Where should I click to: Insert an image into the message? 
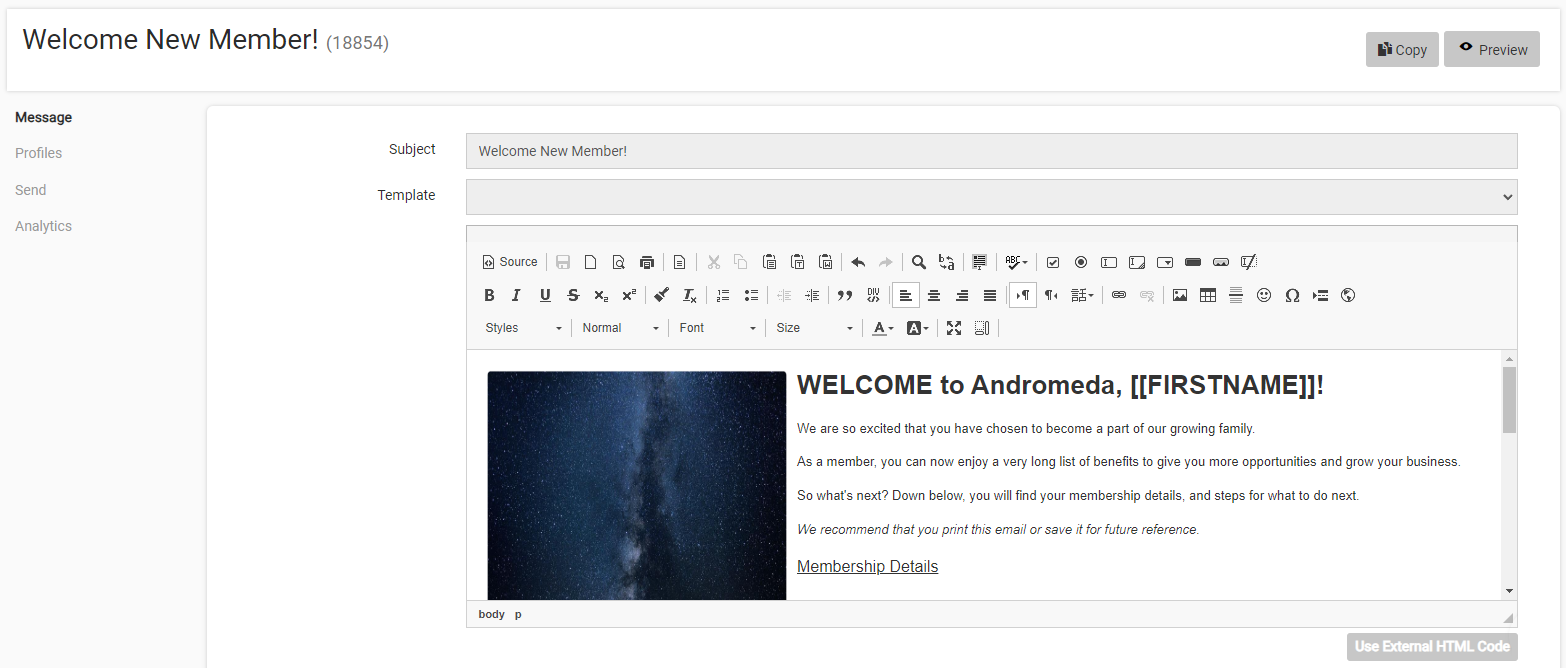1180,295
